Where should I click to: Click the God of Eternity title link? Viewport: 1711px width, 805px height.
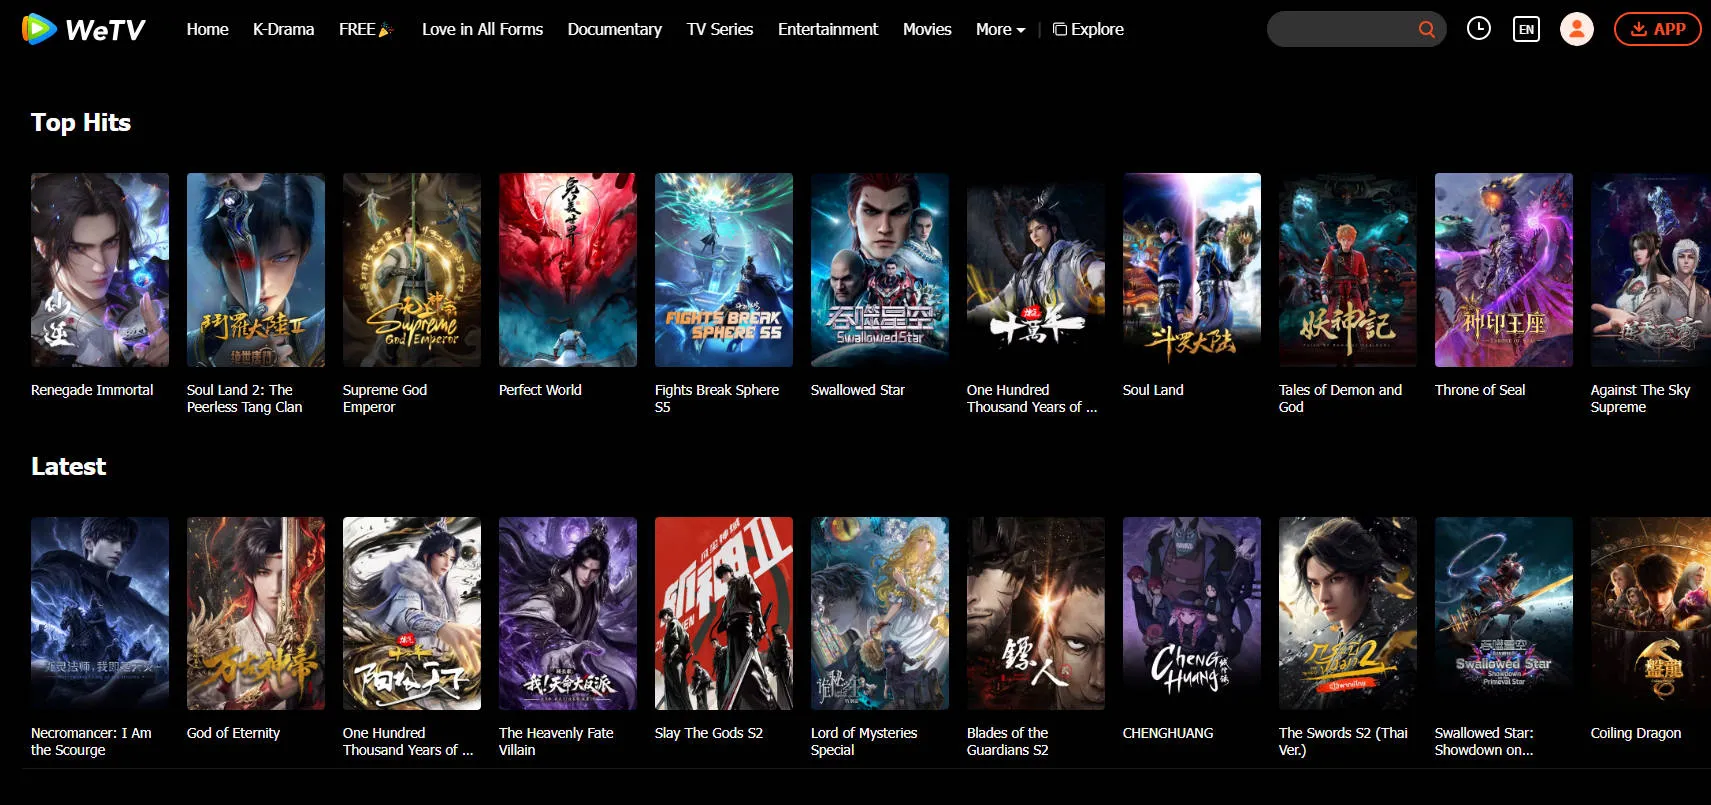point(233,733)
